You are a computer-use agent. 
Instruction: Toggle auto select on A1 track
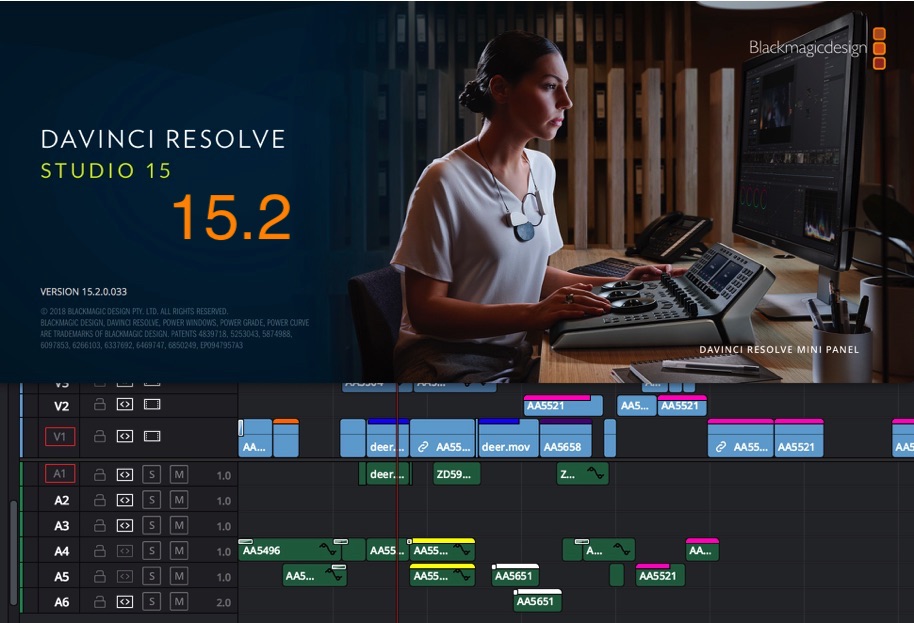point(125,474)
